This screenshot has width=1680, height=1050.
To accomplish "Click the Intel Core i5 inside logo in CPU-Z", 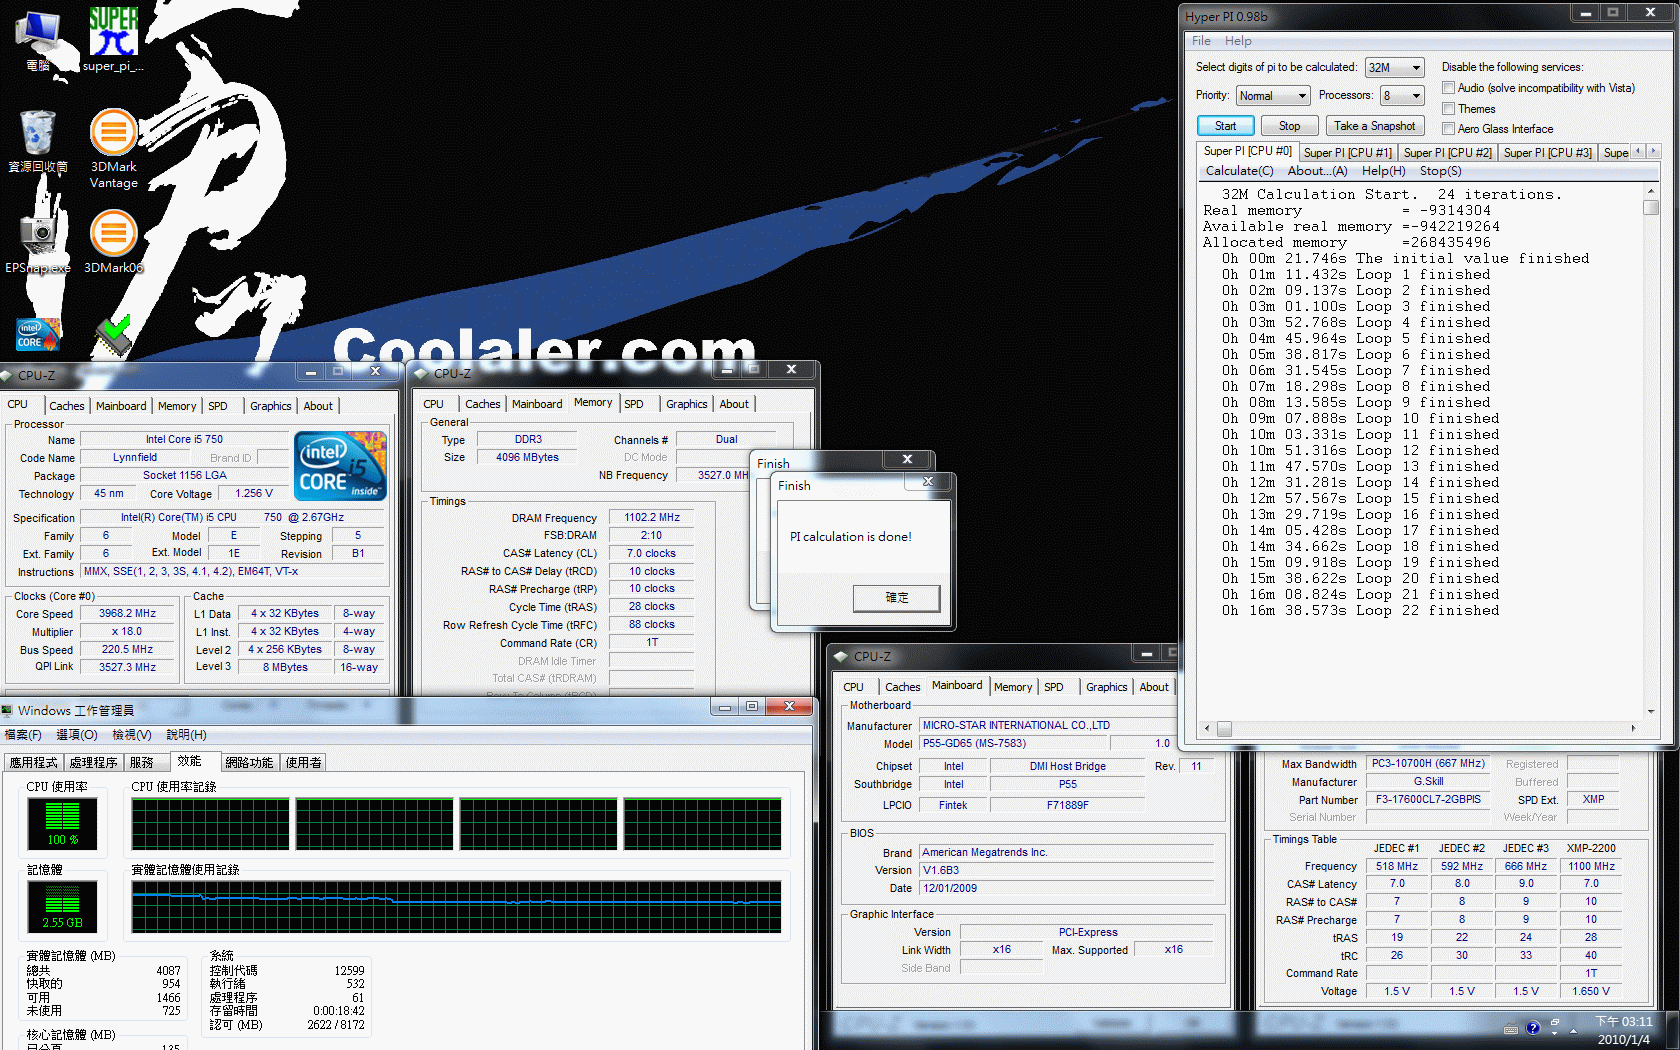I will (341, 465).
